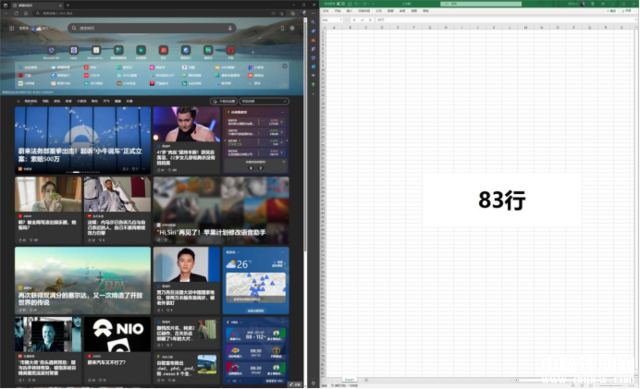640x389 pixels.
Task: Open the JD red quick-link tile
Action: tap(163, 50)
